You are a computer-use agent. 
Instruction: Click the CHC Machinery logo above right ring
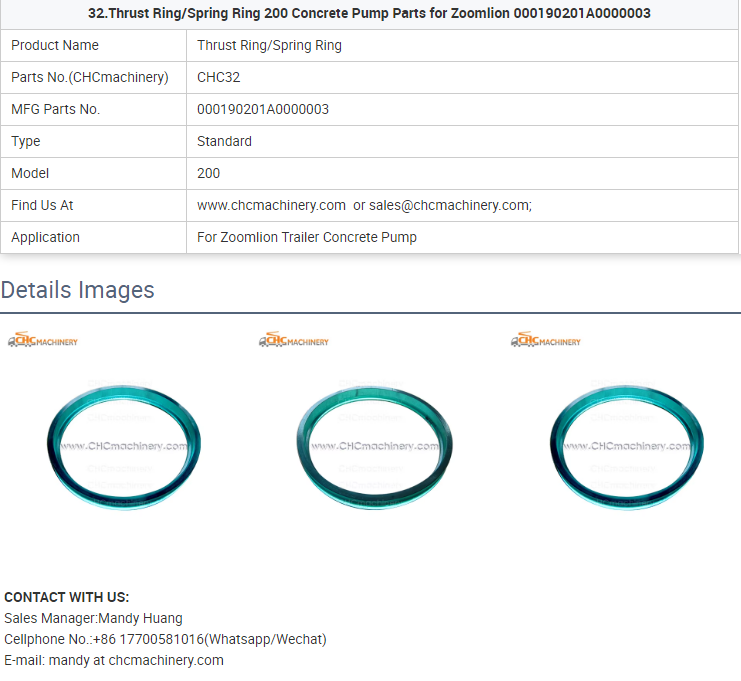click(546, 341)
